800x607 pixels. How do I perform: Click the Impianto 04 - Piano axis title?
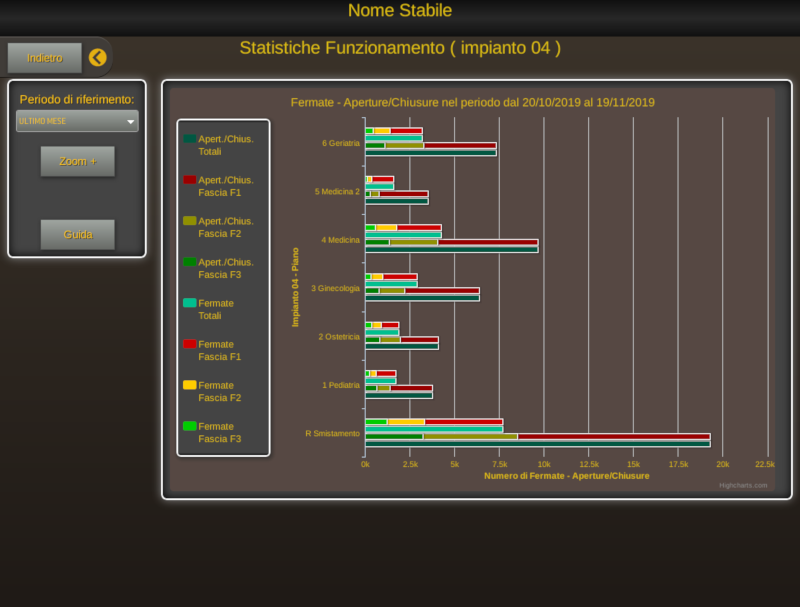[x=295, y=287]
